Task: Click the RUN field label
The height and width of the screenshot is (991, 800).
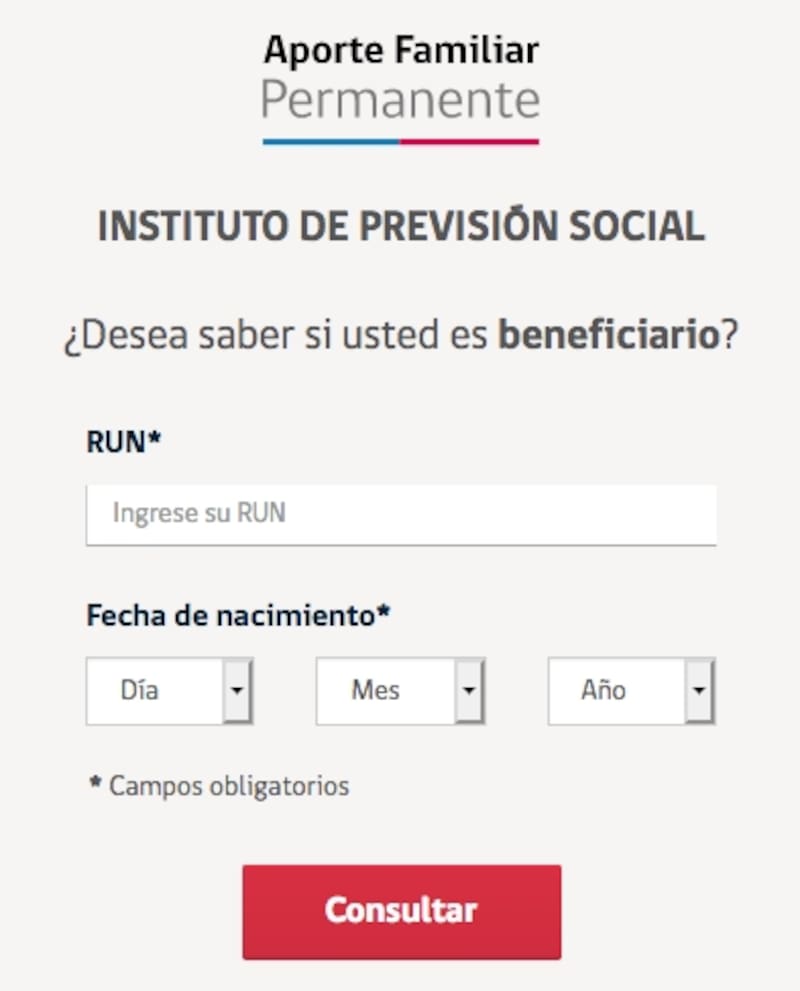Action: pos(118,443)
